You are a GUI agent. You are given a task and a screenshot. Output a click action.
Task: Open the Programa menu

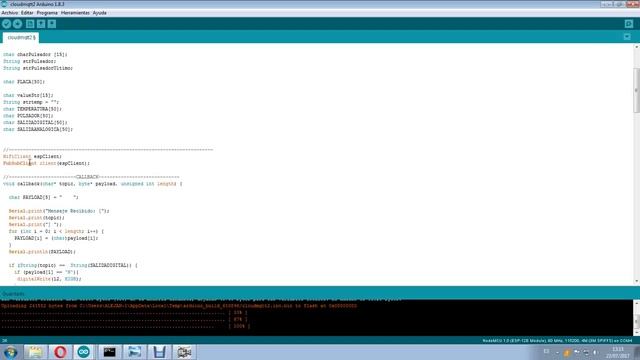point(47,13)
